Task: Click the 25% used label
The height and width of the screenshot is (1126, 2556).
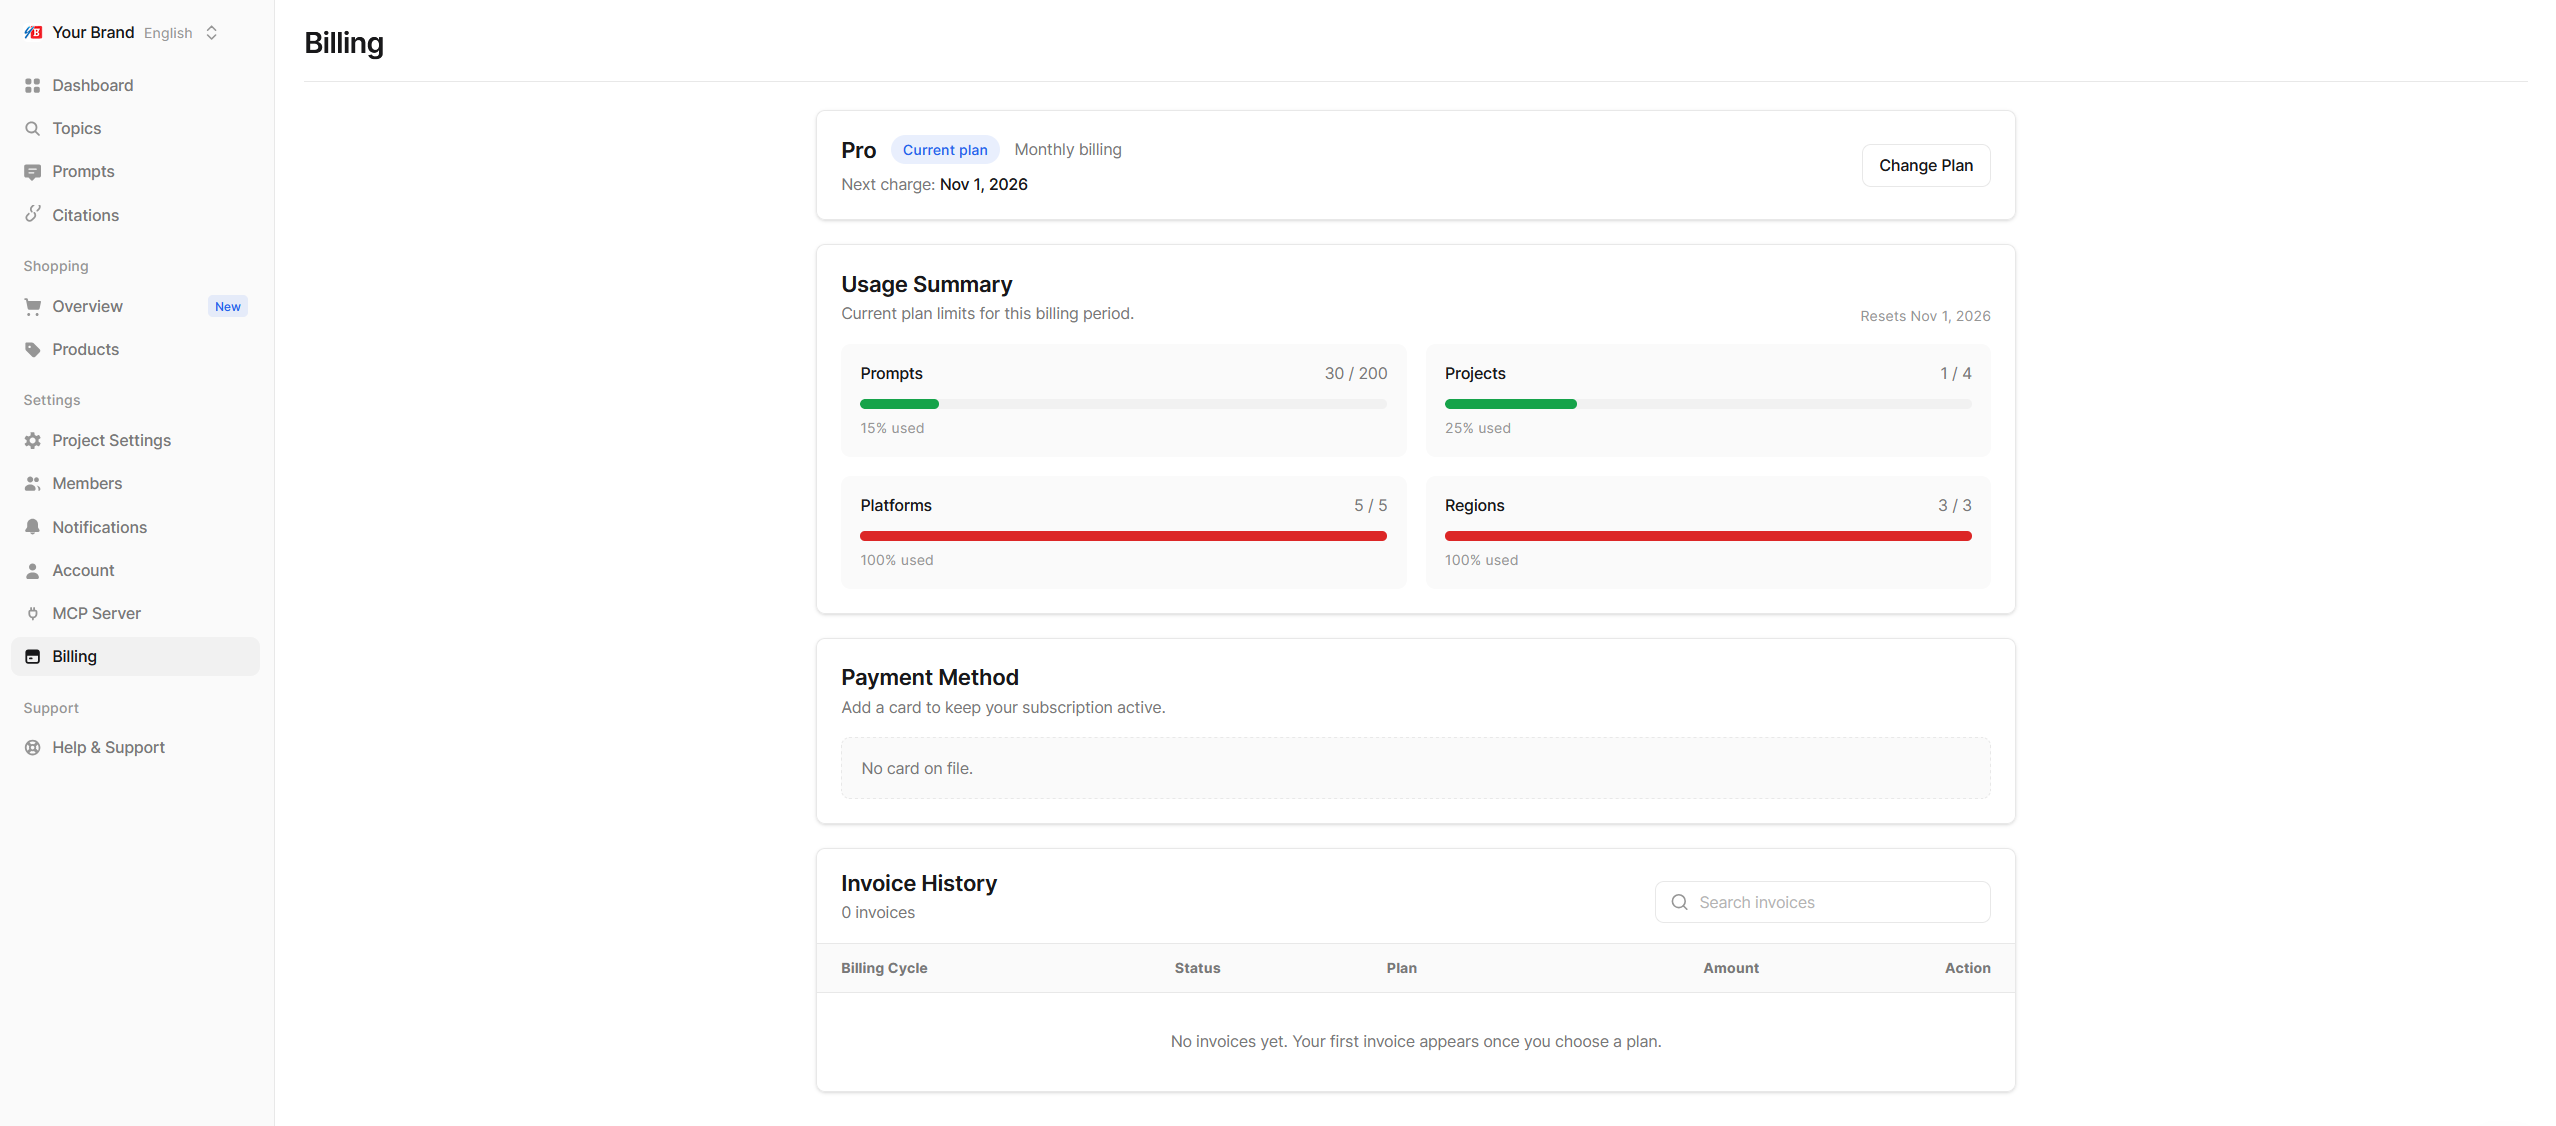Action: click(1477, 428)
